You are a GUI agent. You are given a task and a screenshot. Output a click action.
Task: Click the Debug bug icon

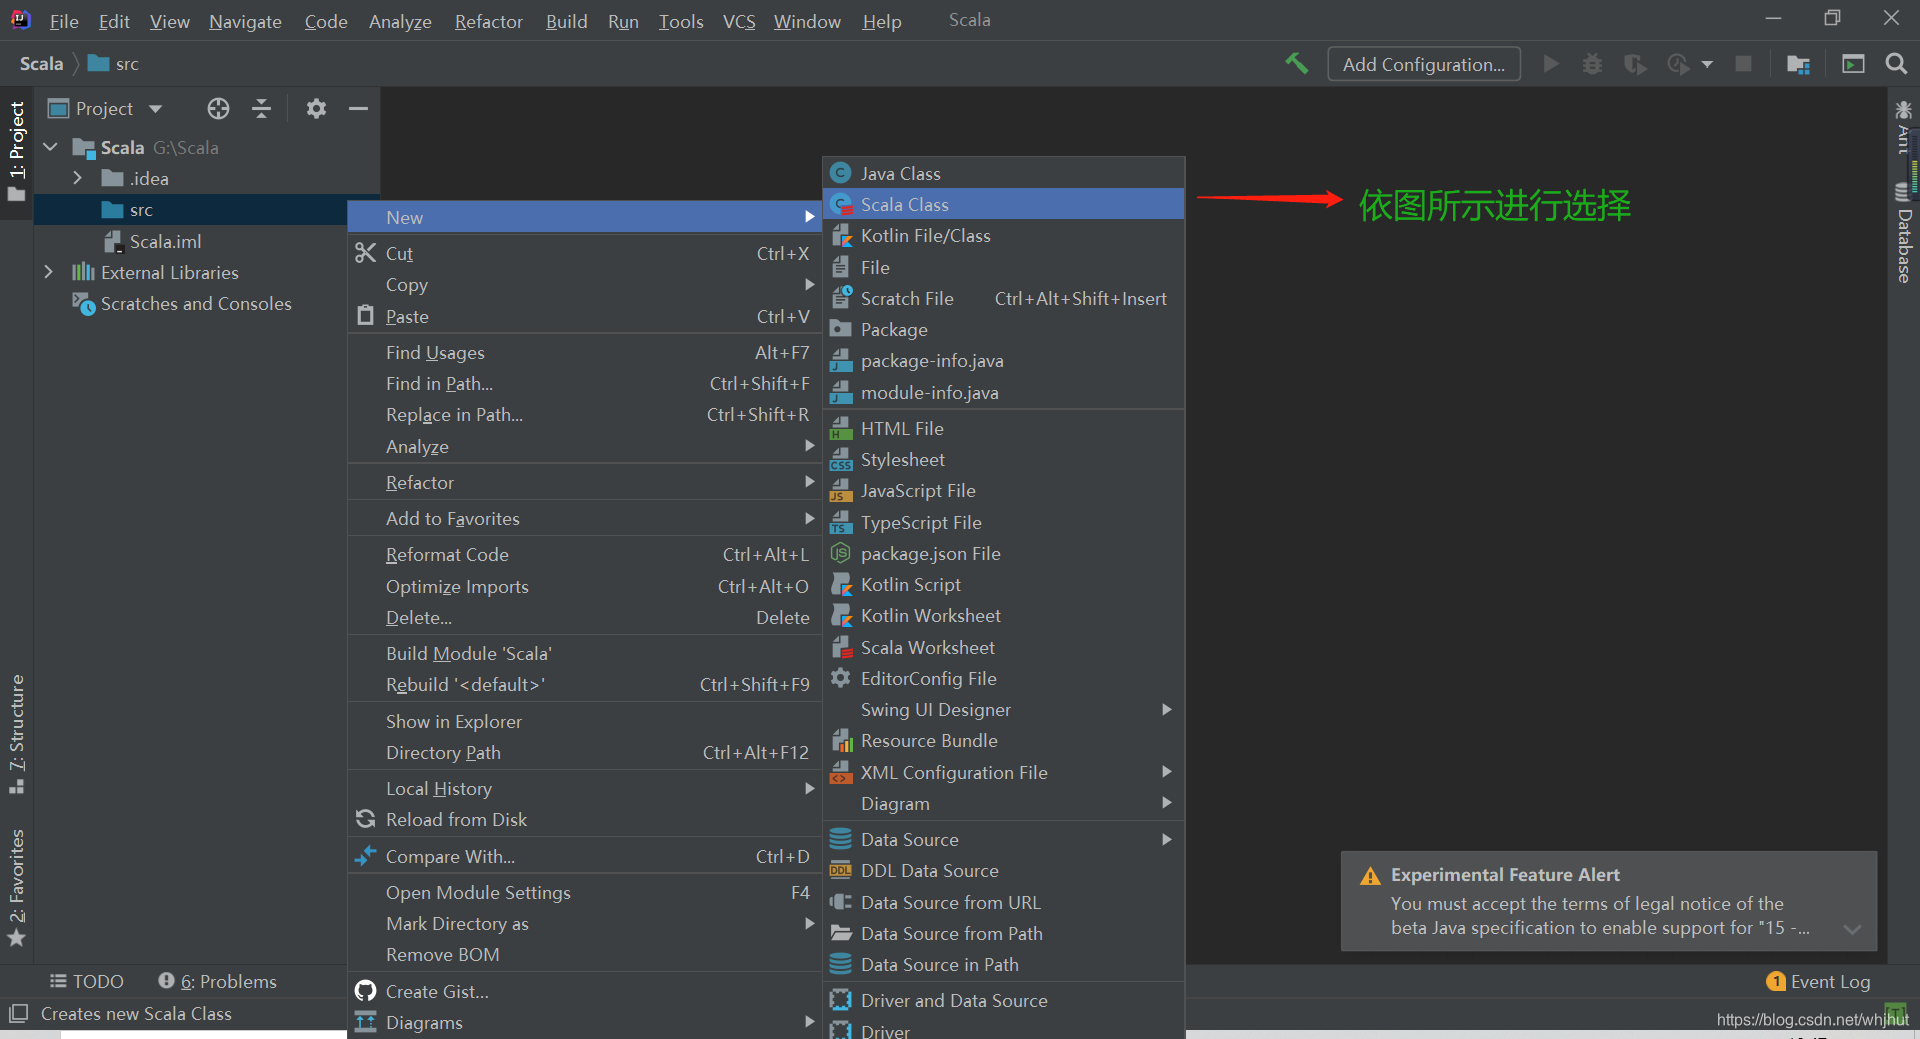click(1592, 64)
